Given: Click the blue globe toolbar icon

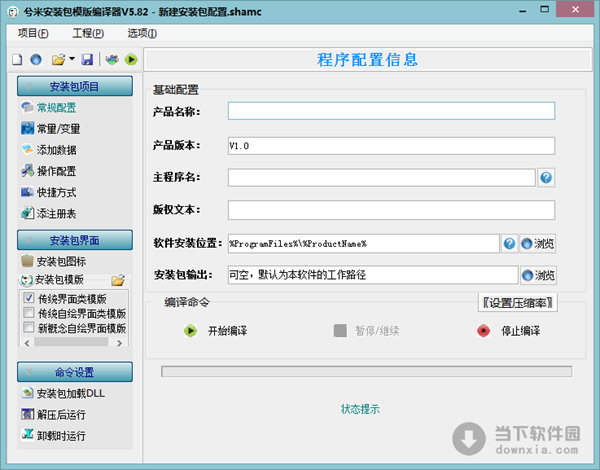Looking at the screenshot, I should point(36,59).
